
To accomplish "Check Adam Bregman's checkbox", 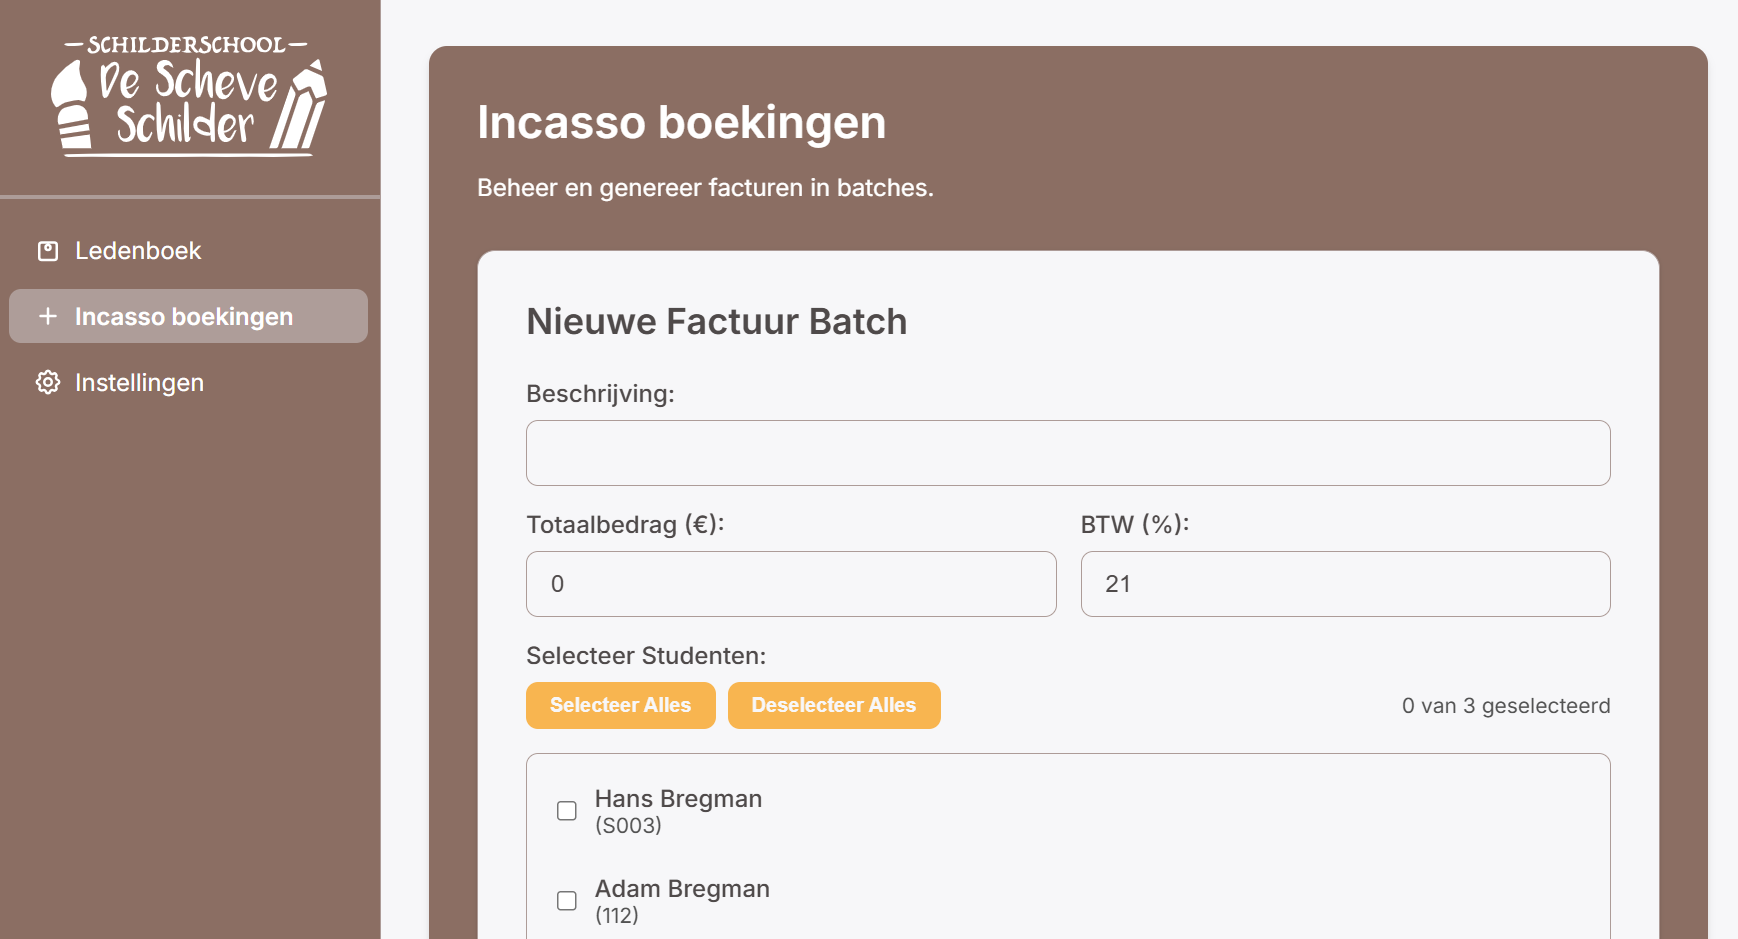I will point(565,900).
